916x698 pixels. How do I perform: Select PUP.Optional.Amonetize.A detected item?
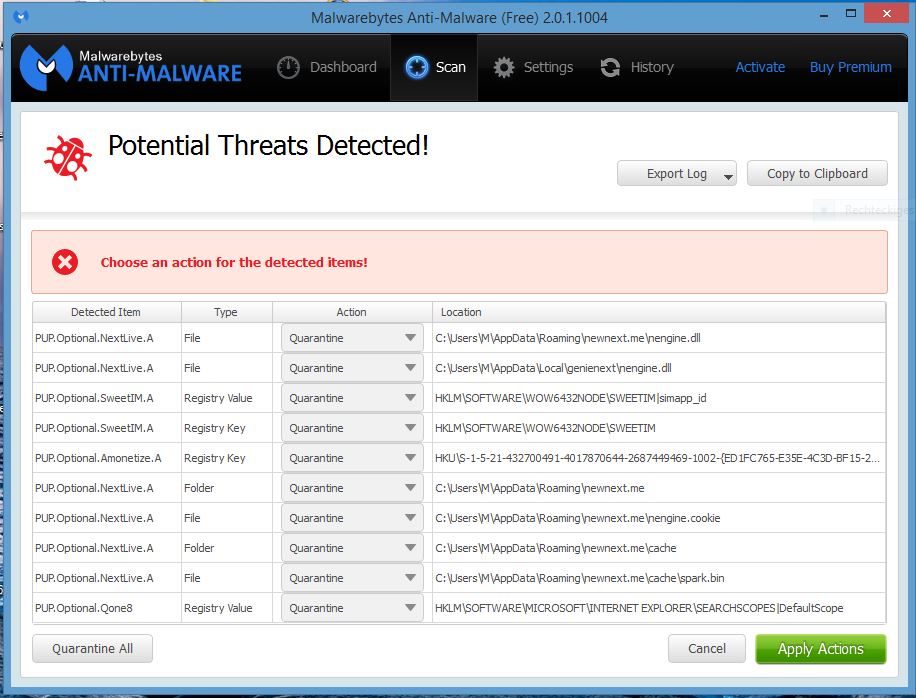[98, 458]
